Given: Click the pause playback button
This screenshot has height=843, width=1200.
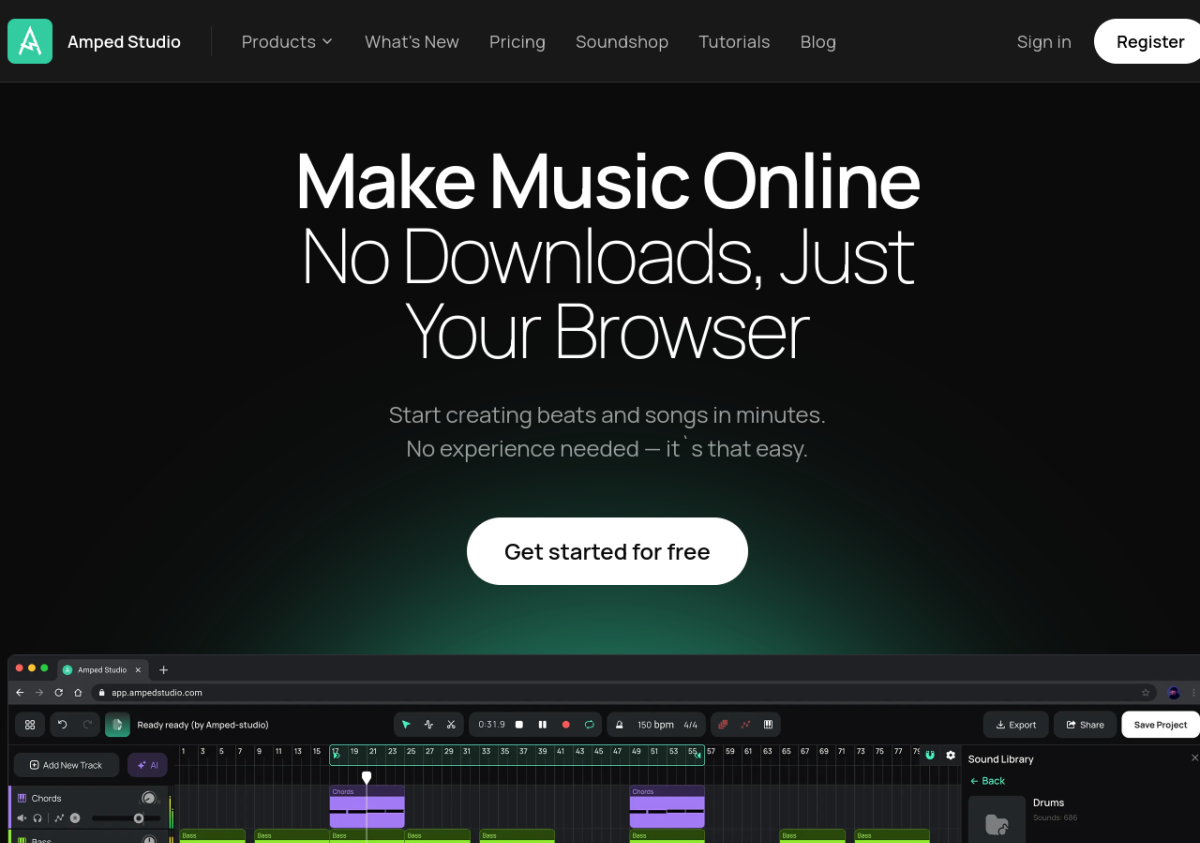Looking at the screenshot, I should 543,725.
